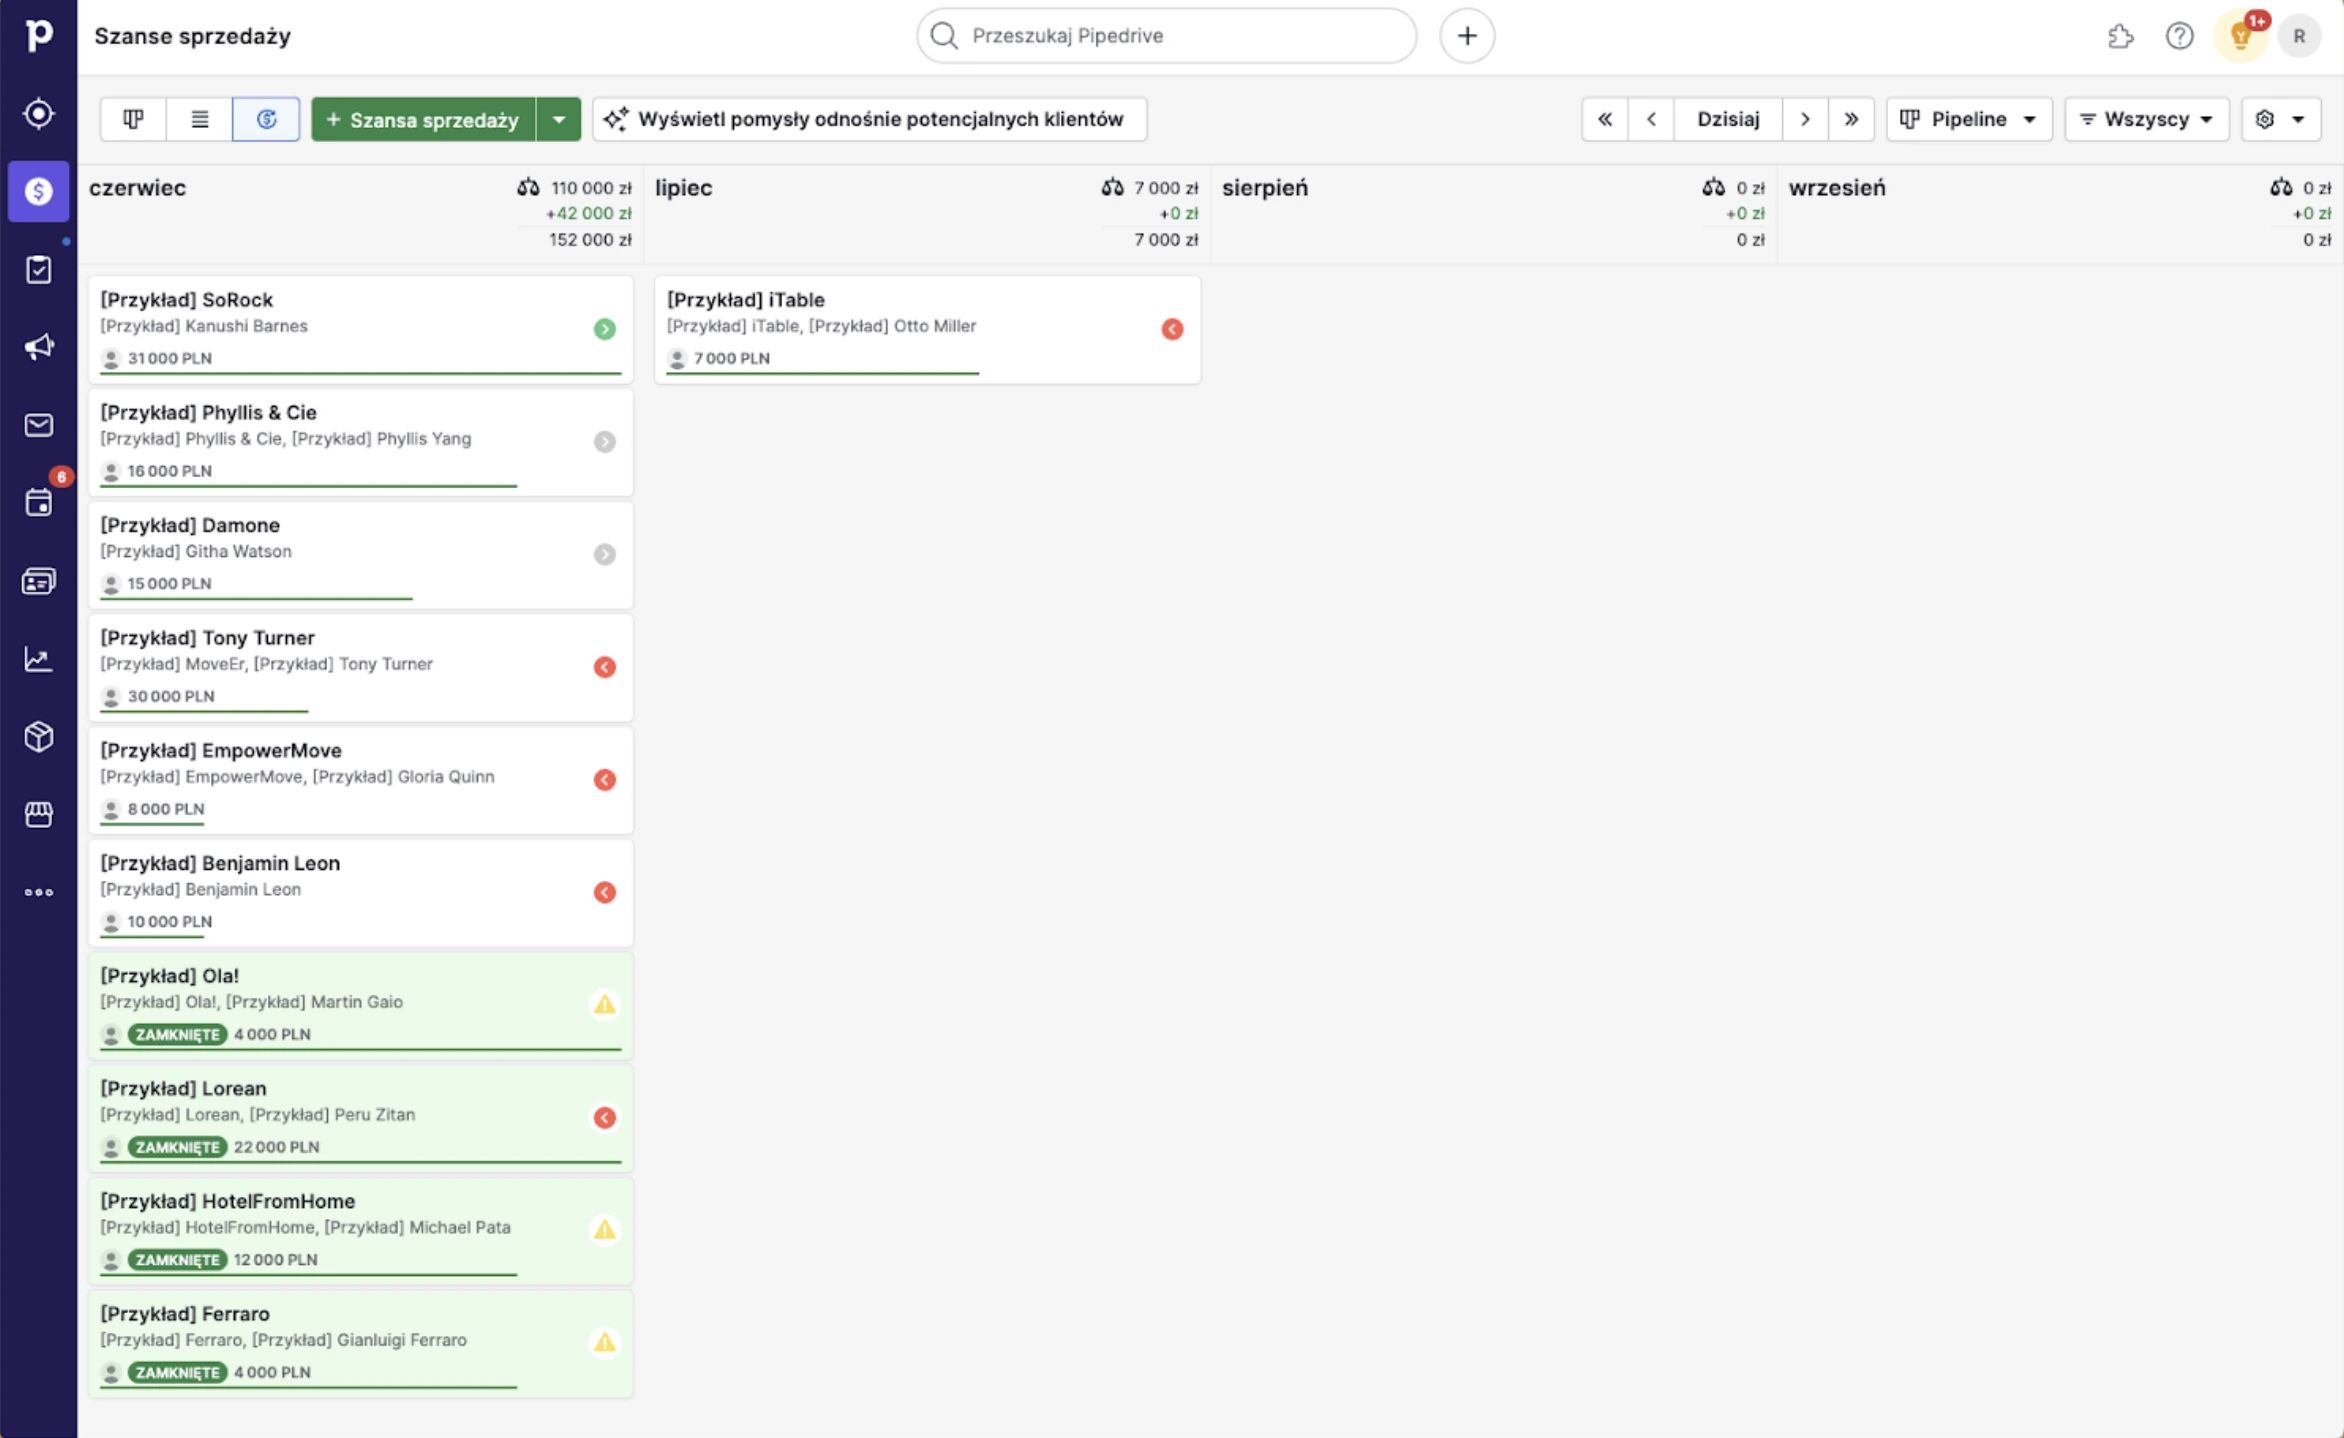
Task: Switch to list view
Action: tap(199, 119)
